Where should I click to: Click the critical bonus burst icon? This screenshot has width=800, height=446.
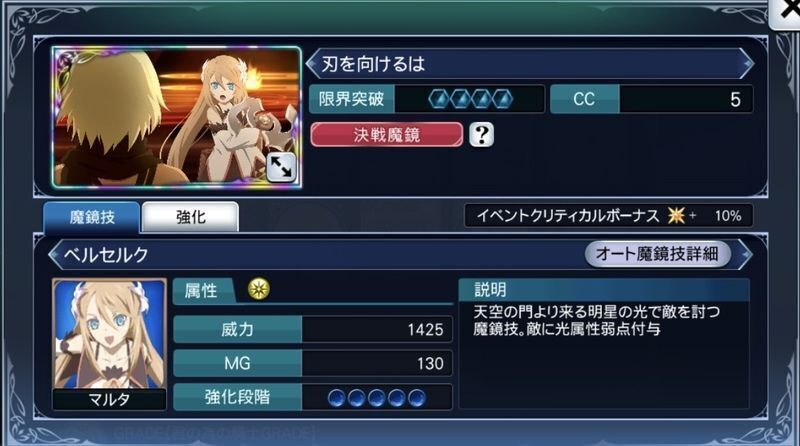(676, 215)
